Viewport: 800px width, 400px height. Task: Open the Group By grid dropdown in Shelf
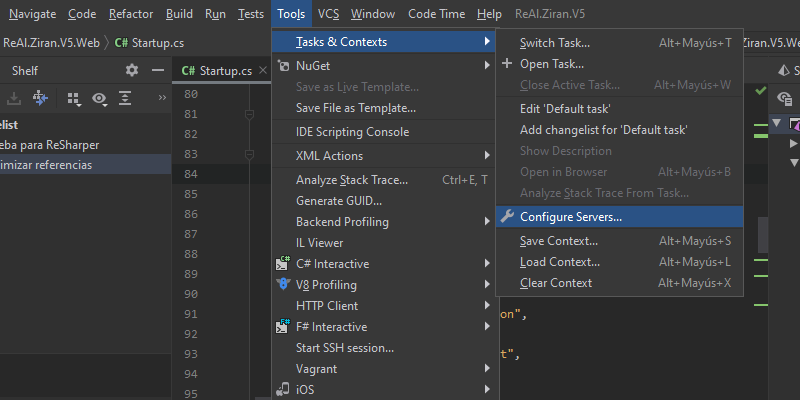coord(74,99)
